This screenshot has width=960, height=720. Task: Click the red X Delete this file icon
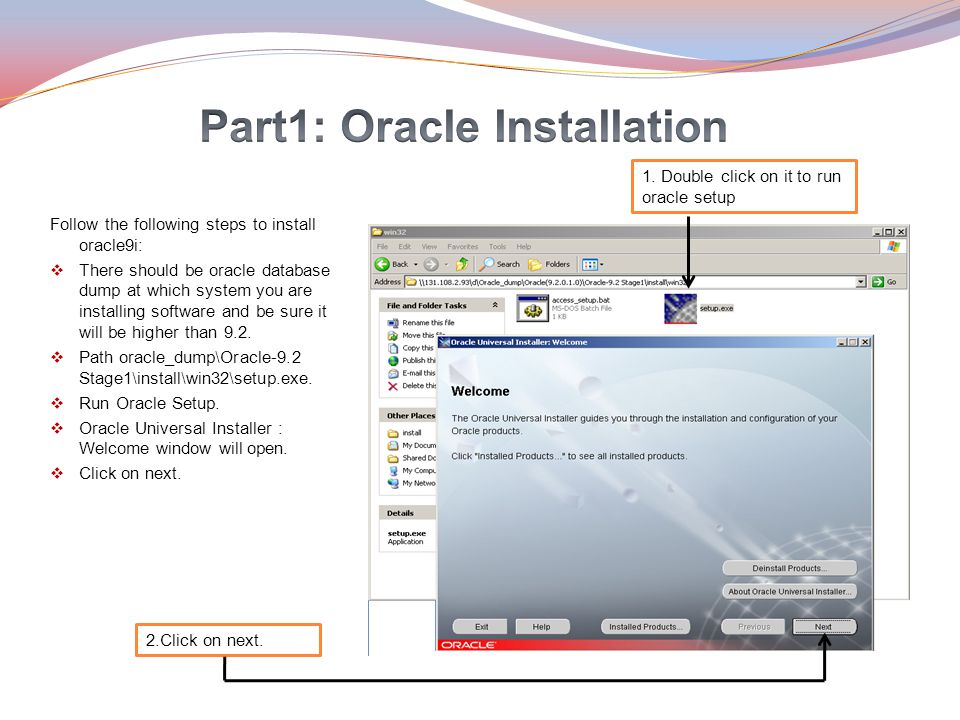[x=393, y=386]
